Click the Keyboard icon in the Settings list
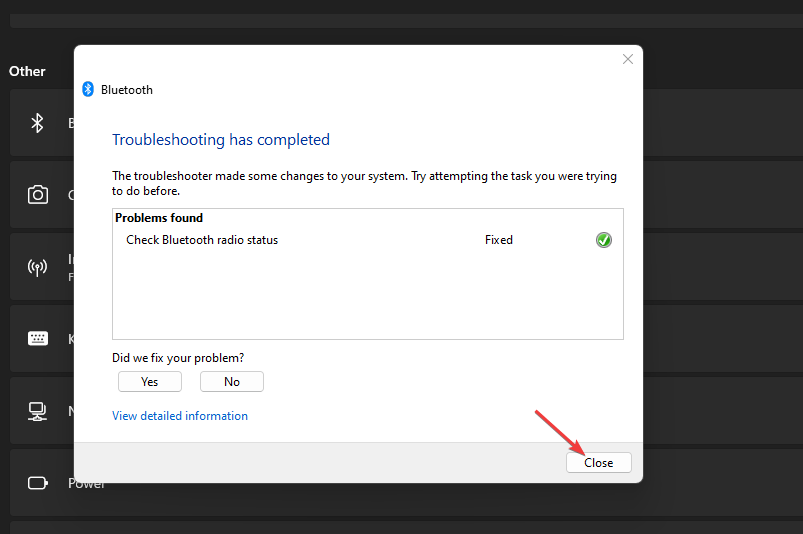The image size is (803, 534). 37,338
